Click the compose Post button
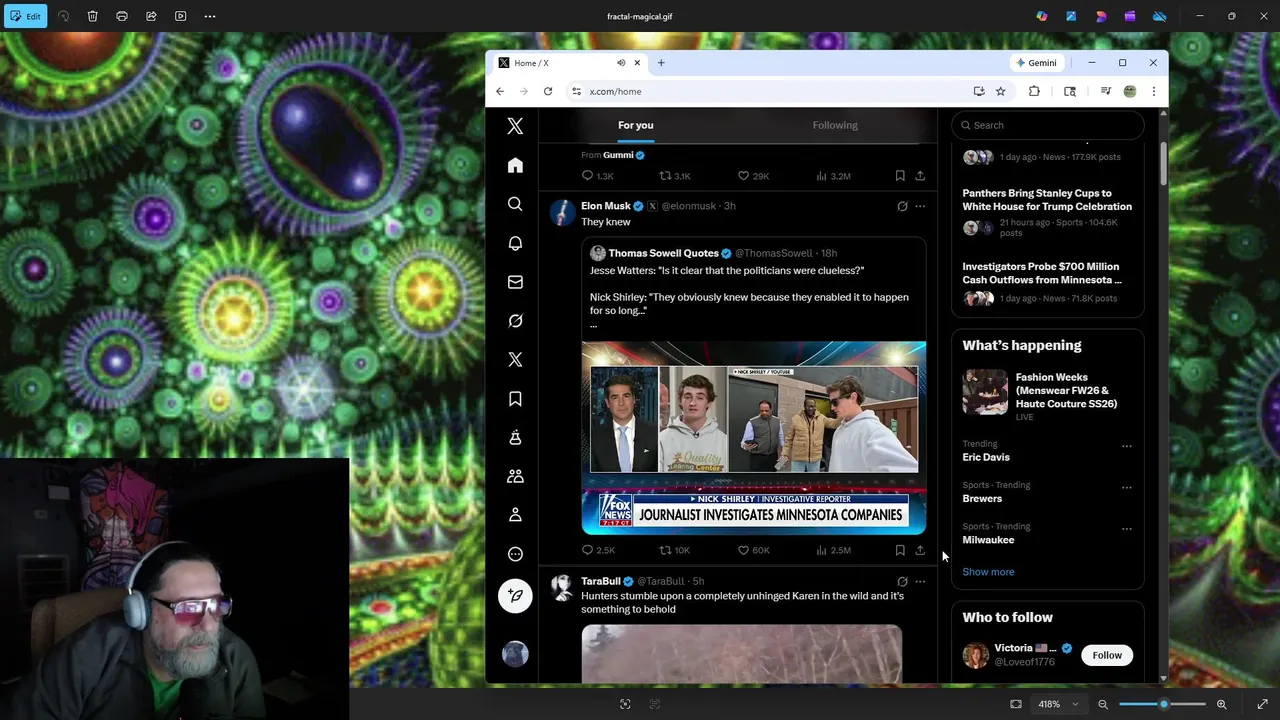The height and width of the screenshot is (720, 1280). [x=515, y=595]
